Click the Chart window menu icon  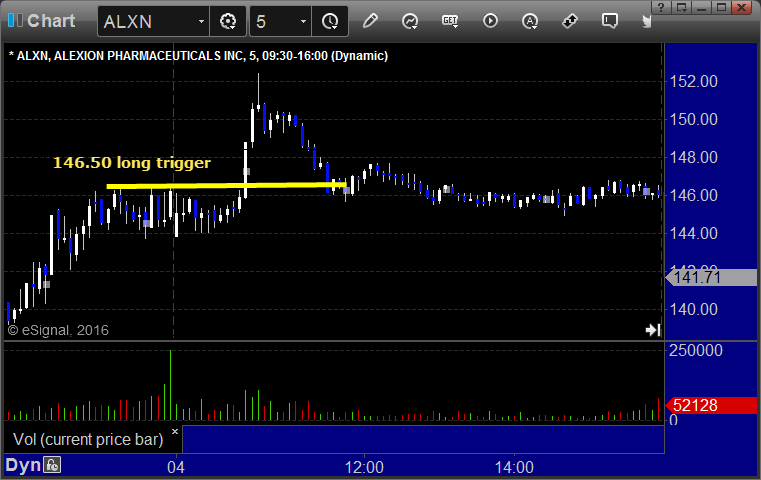tap(15, 21)
